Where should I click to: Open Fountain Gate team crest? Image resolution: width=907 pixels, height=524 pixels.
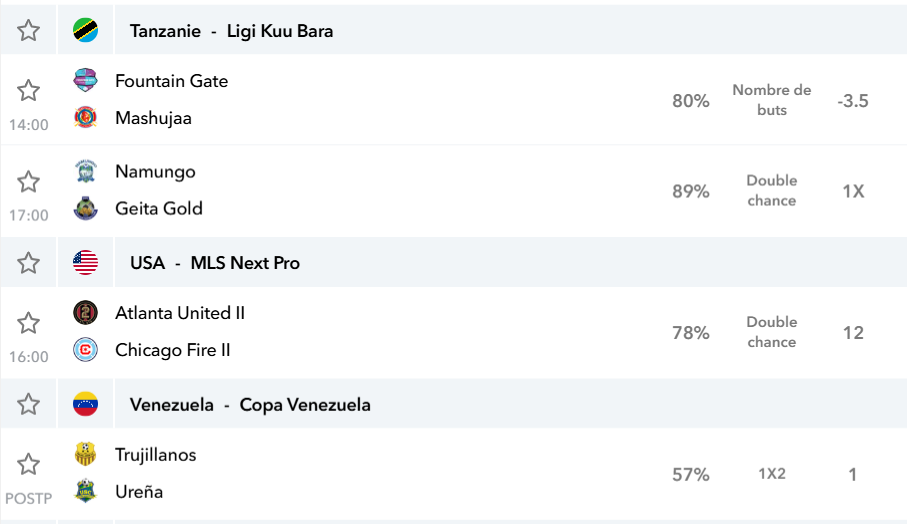85,80
